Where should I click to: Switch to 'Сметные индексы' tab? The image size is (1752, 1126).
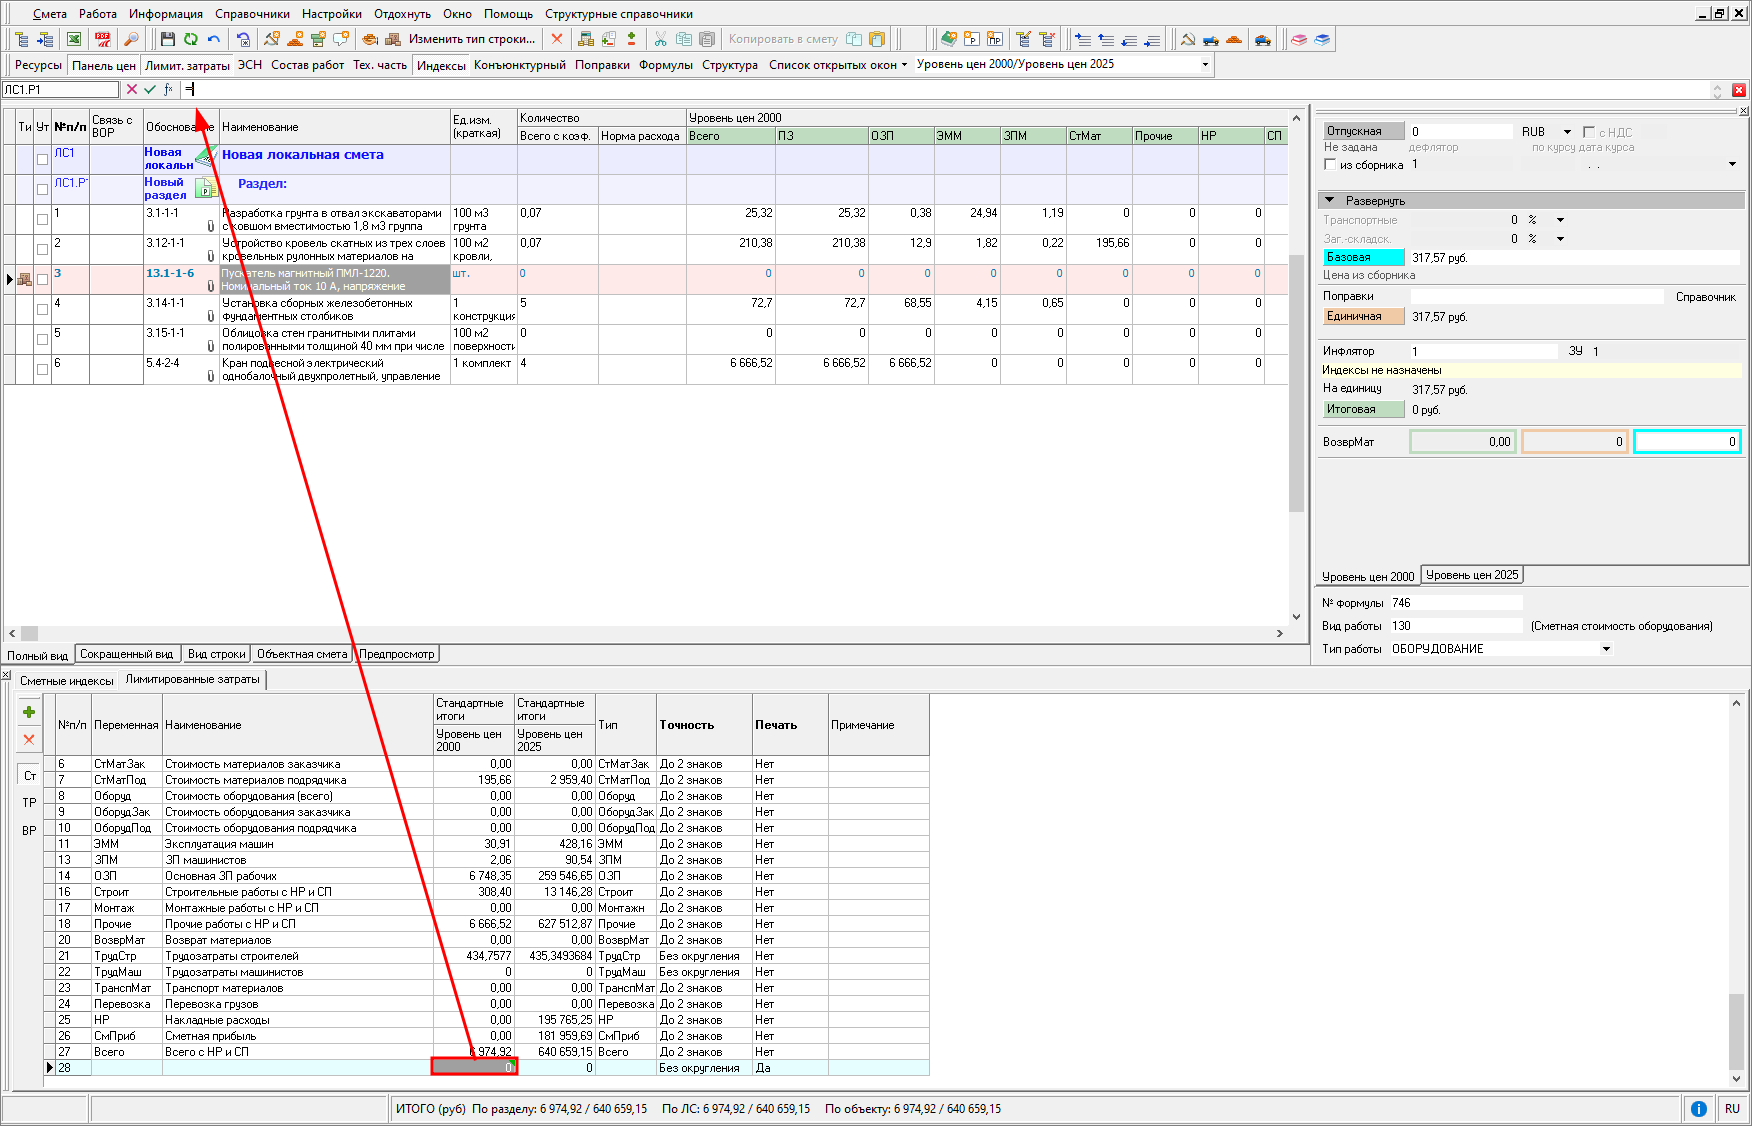click(x=67, y=680)
